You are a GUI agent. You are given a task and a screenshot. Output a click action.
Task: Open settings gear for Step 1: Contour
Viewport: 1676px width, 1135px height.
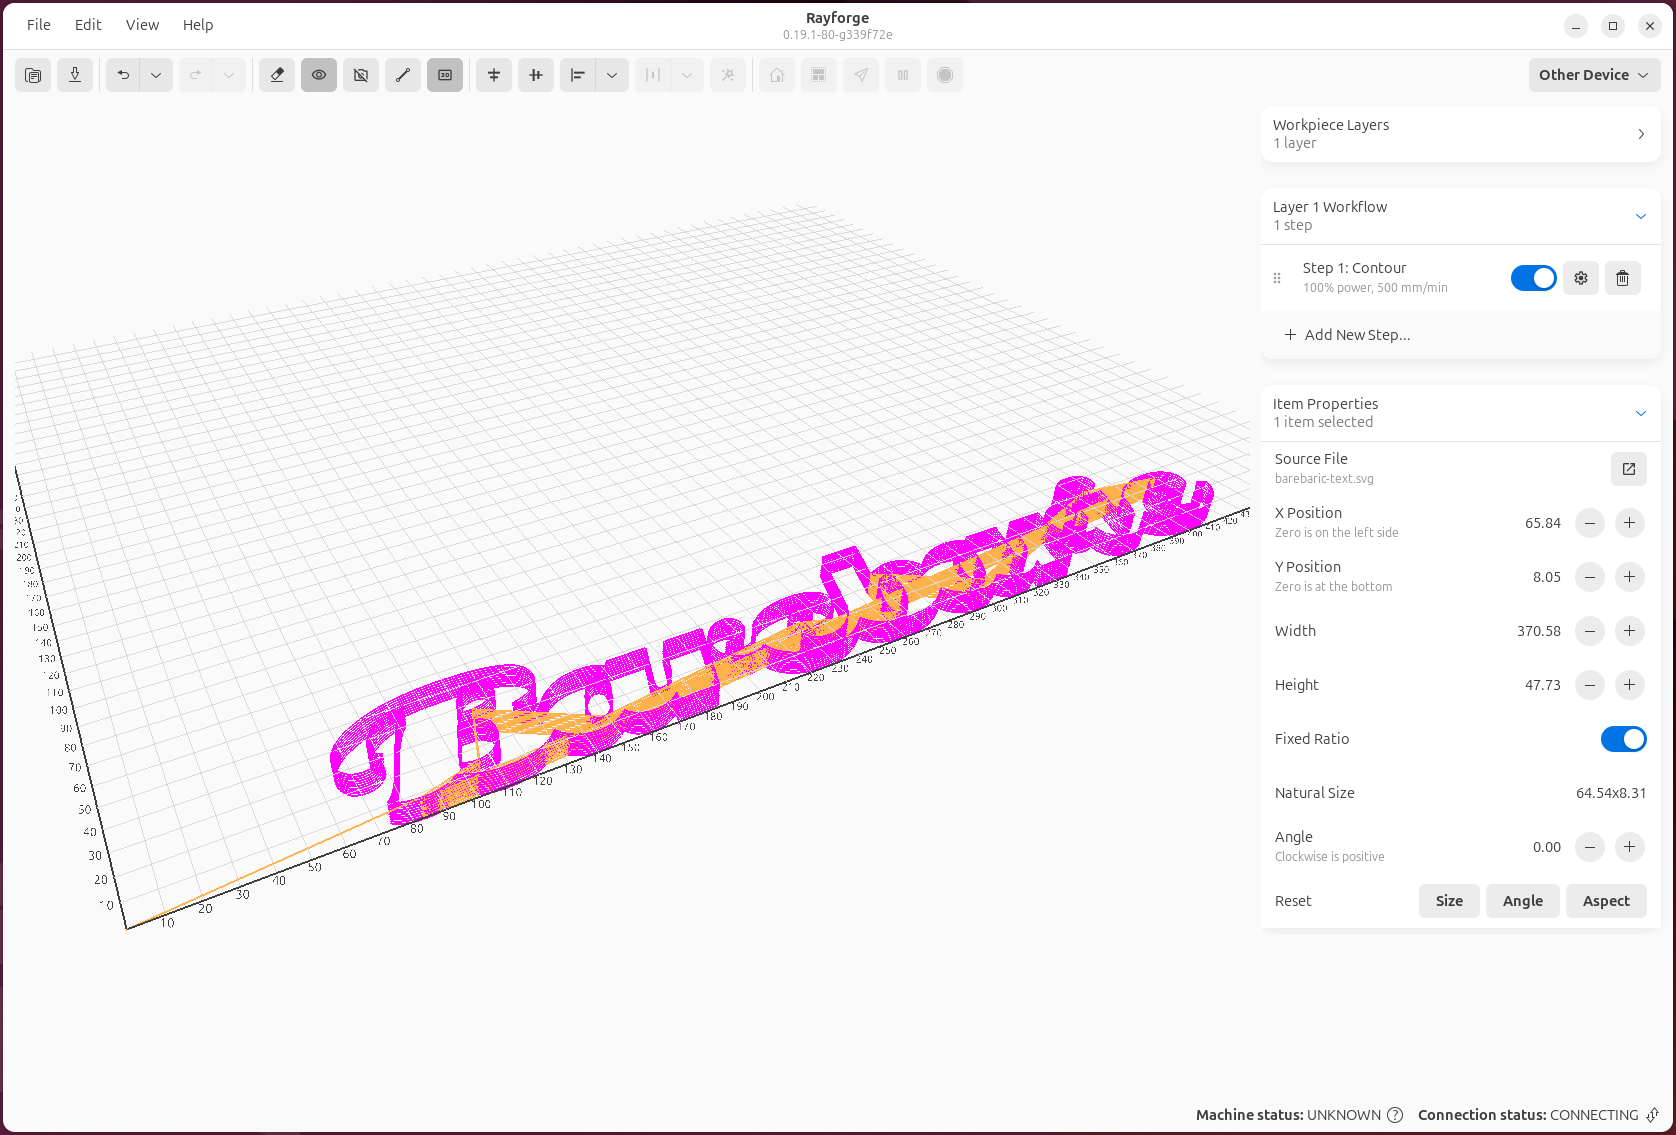click(1581, 278)
